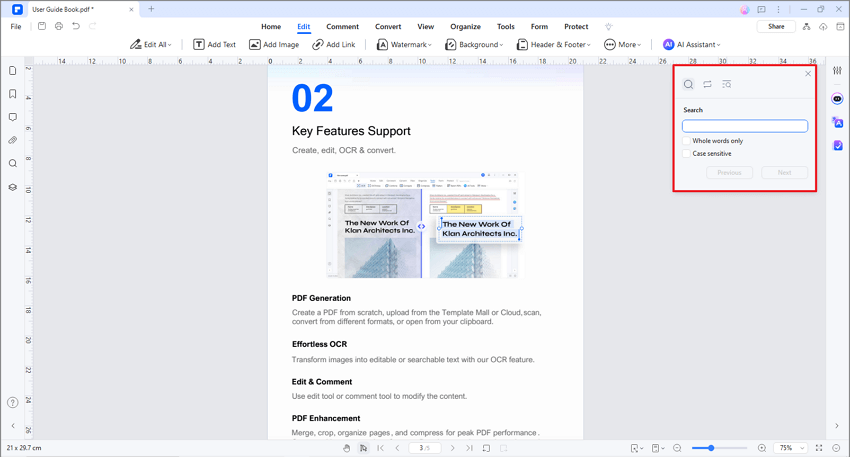
Task: Open the Translate sidebar icon
Action: (838, 123)
